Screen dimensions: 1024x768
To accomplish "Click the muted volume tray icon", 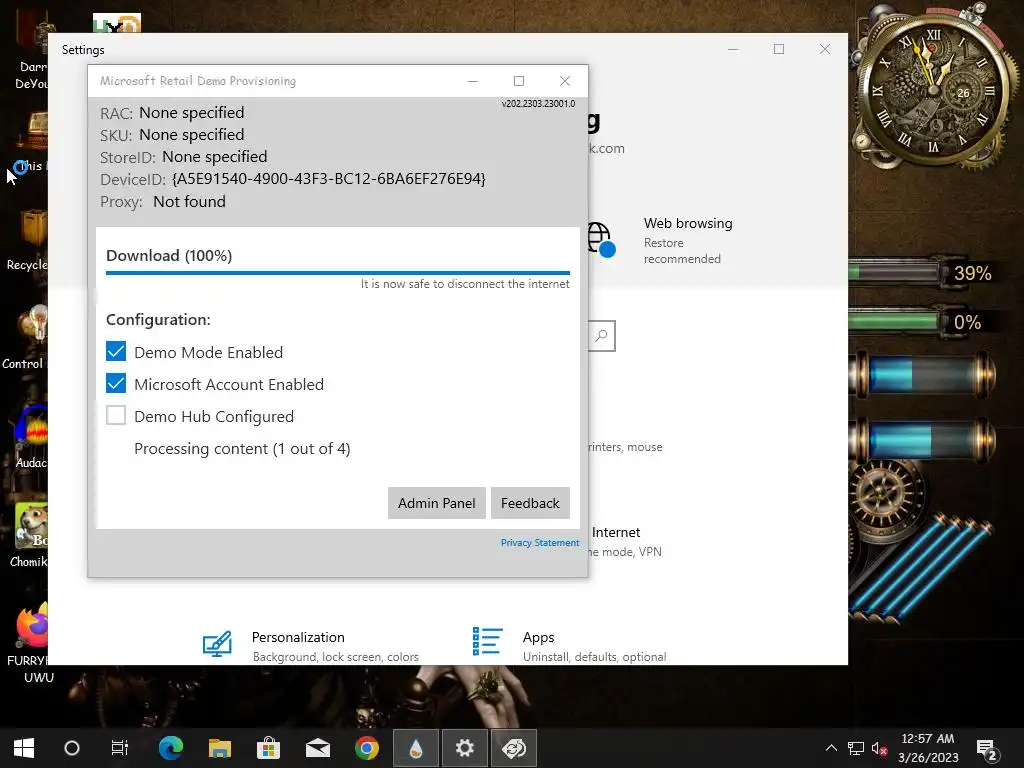I will pyautogui.click(x=879, y=748).
